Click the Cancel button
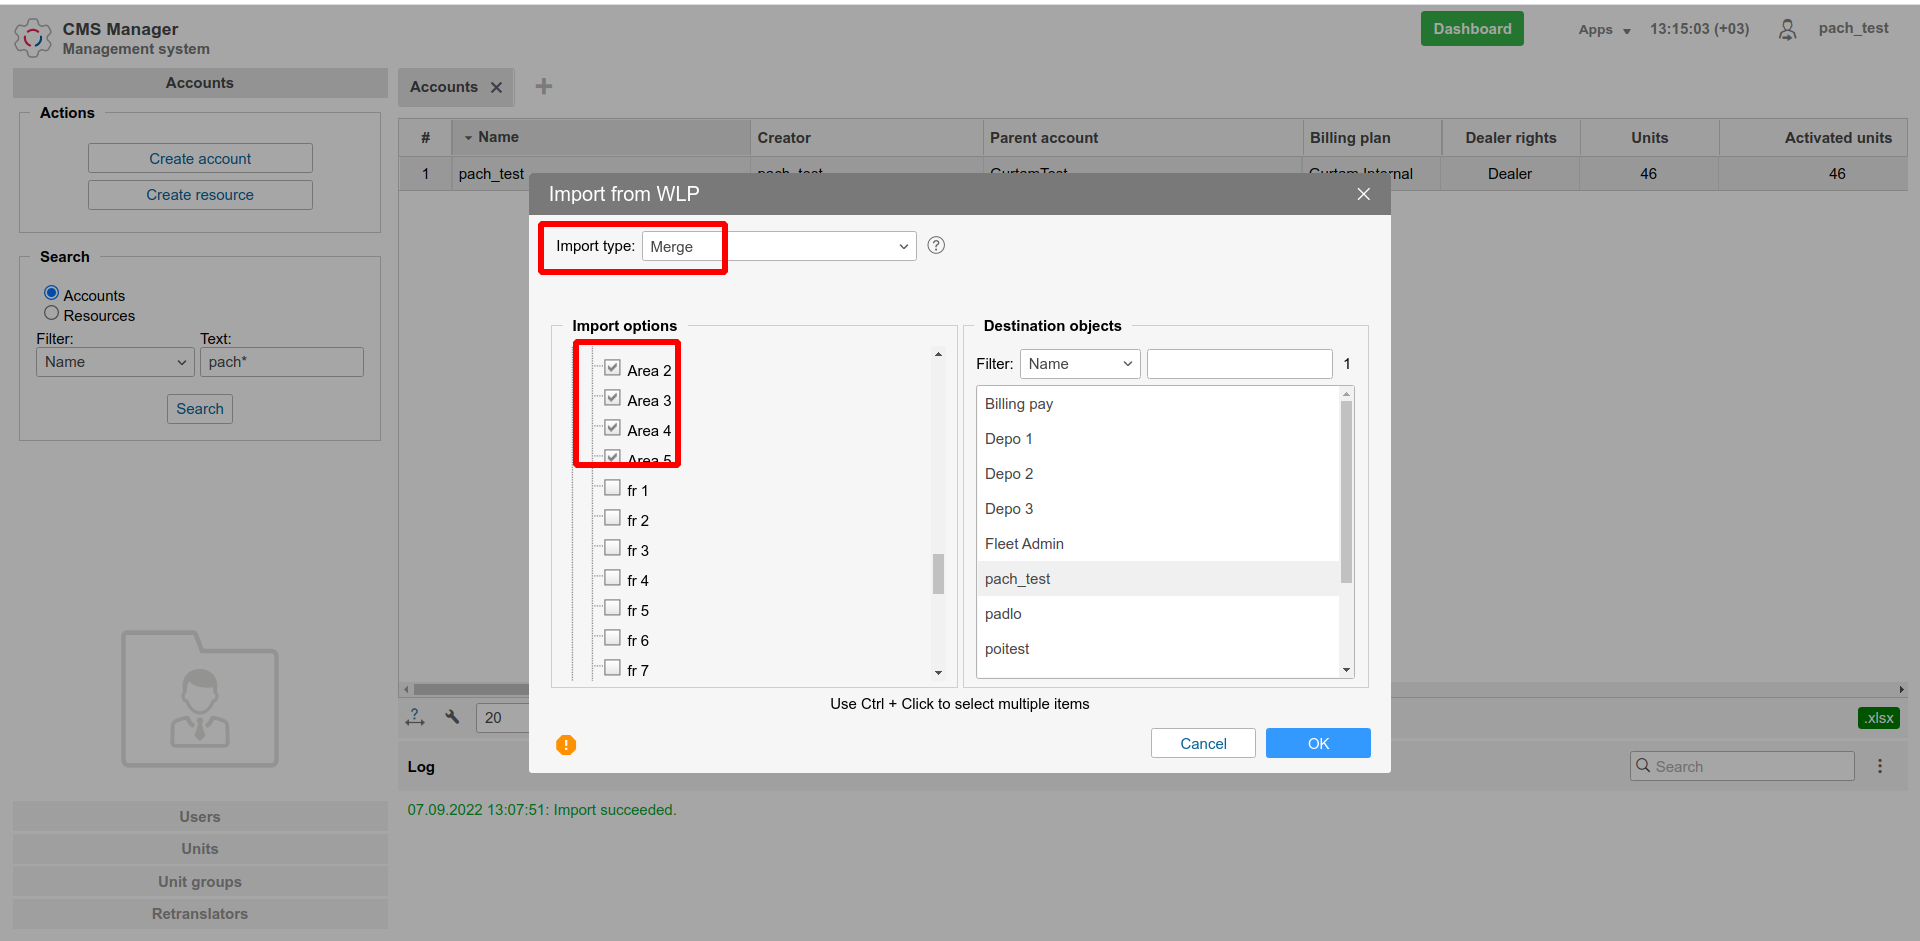Image resolution: width=1920 pixels, height=941 pixels. [1203, 744]
